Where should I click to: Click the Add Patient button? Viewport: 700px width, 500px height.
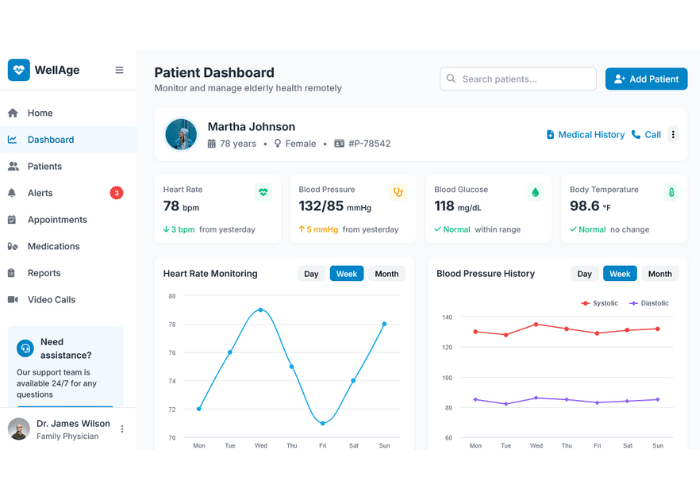point(646,79)
